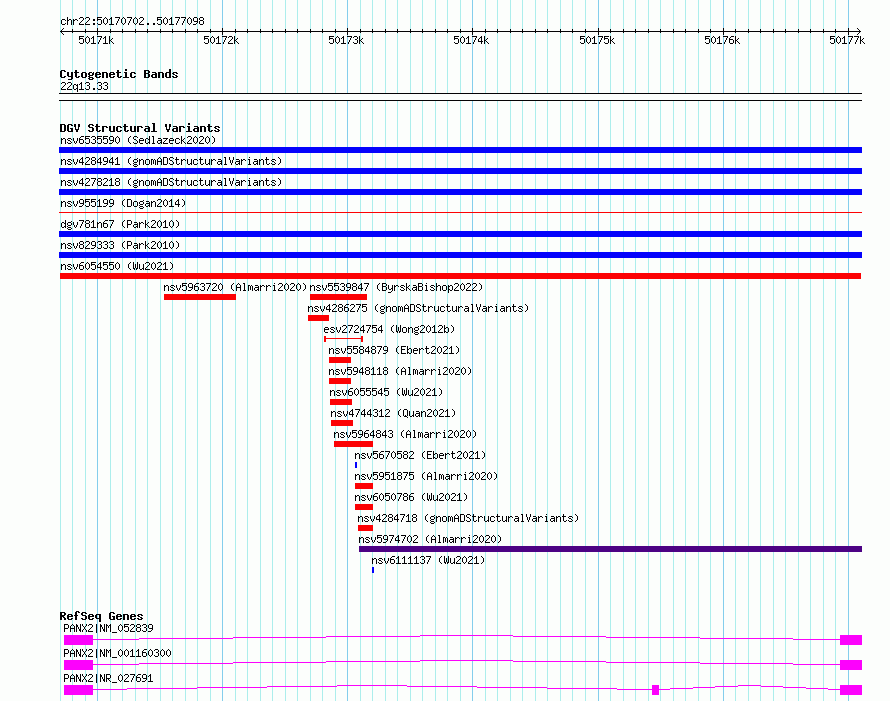The image size is (890, 701).
Task: Click the nsv6535590 (Sedlazeck2020) variant label
Action: coord(138,140)
